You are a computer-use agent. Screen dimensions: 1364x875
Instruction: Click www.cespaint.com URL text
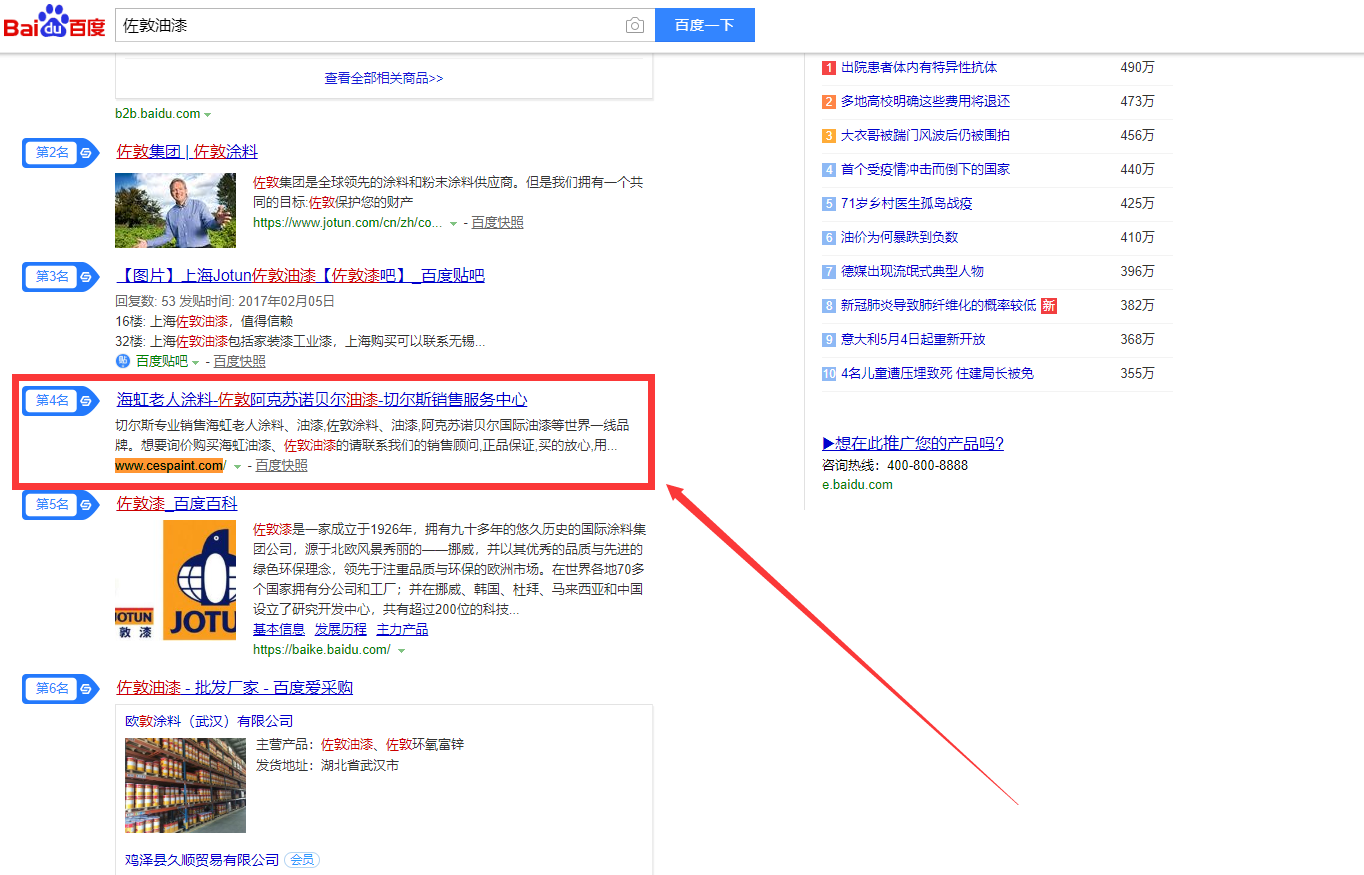coord(171,466)
